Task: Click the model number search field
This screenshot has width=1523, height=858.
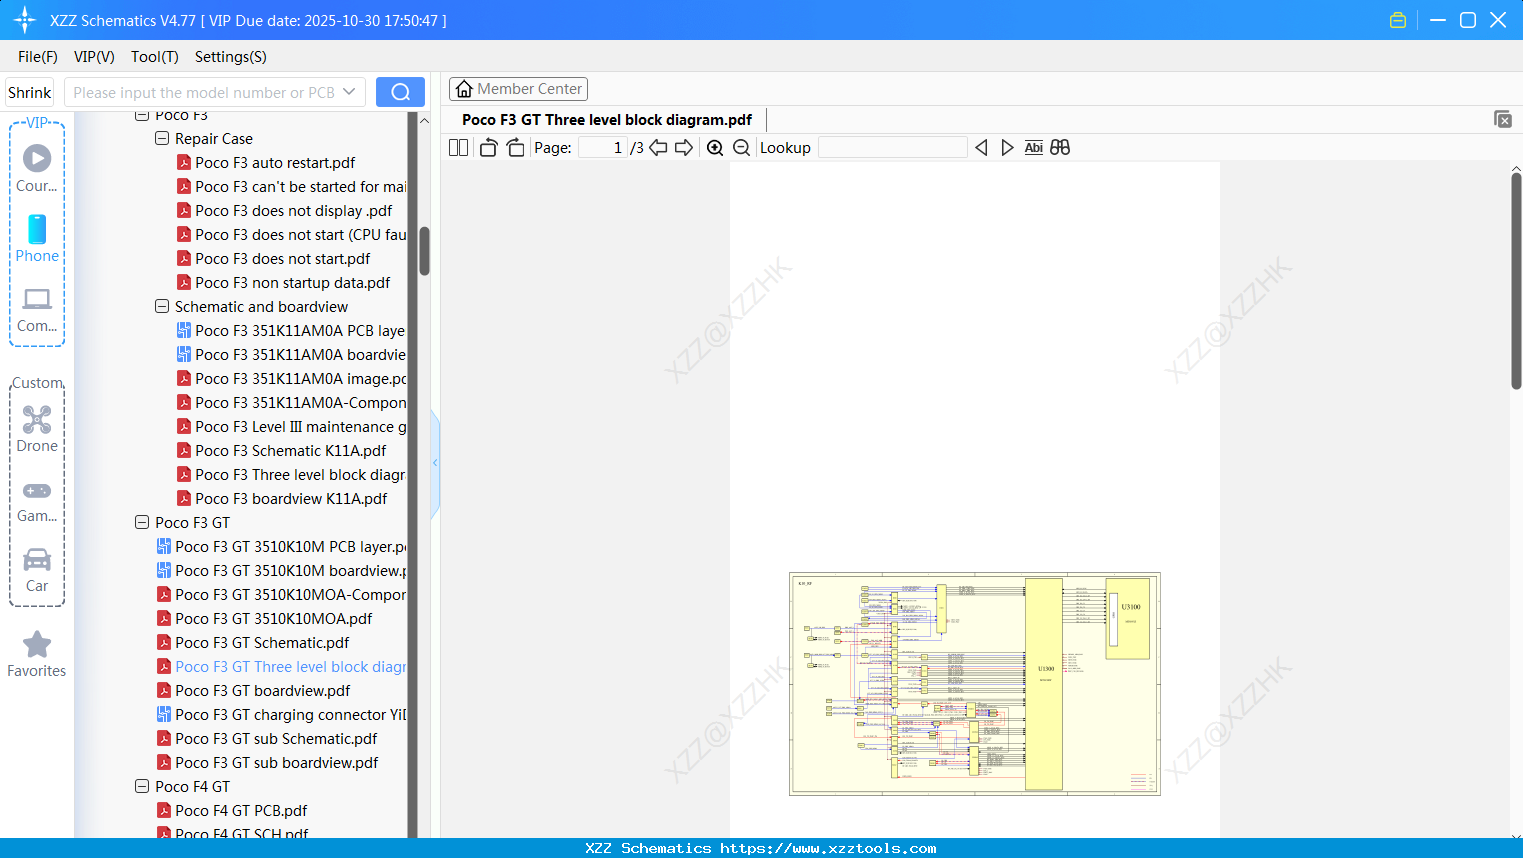Action: 205,91
